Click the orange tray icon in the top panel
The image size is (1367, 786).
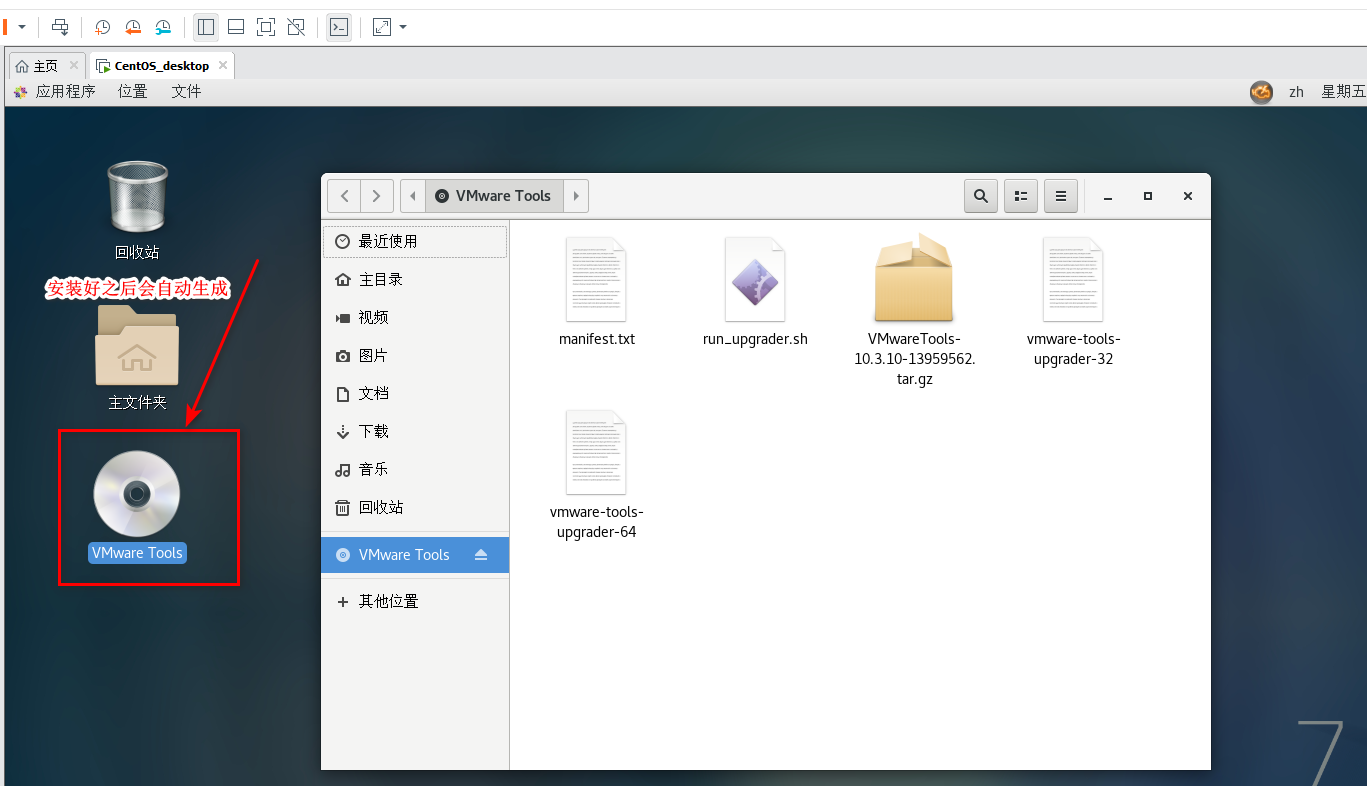tap(1262, 92)
